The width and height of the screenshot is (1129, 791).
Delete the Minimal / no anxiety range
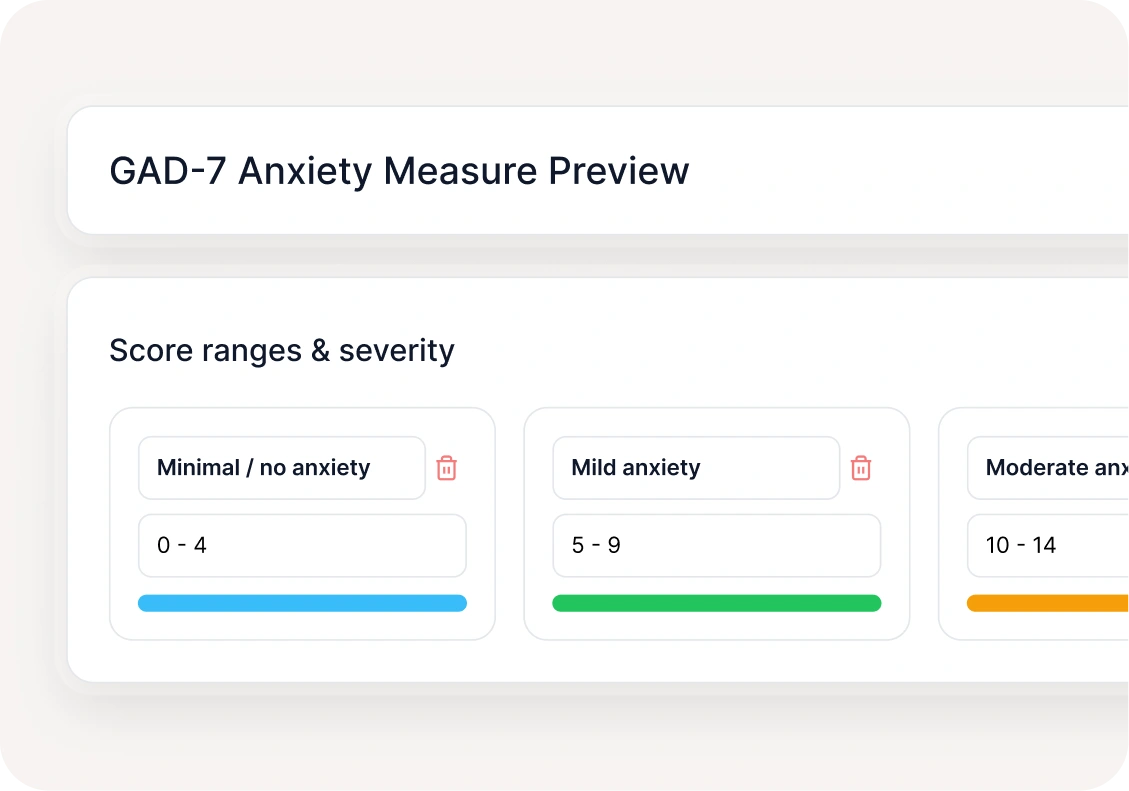pyautogui.click(x=447, y=468)
